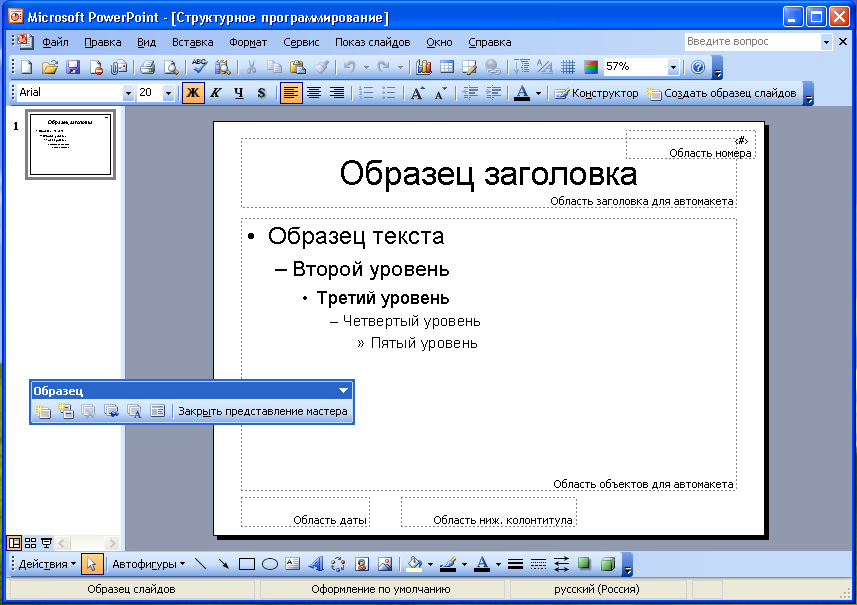The height and width of the screenshot is (605, 857).
Task: Insert a new slide master in Образец toolbar
Action: click(x=43, y=411)
